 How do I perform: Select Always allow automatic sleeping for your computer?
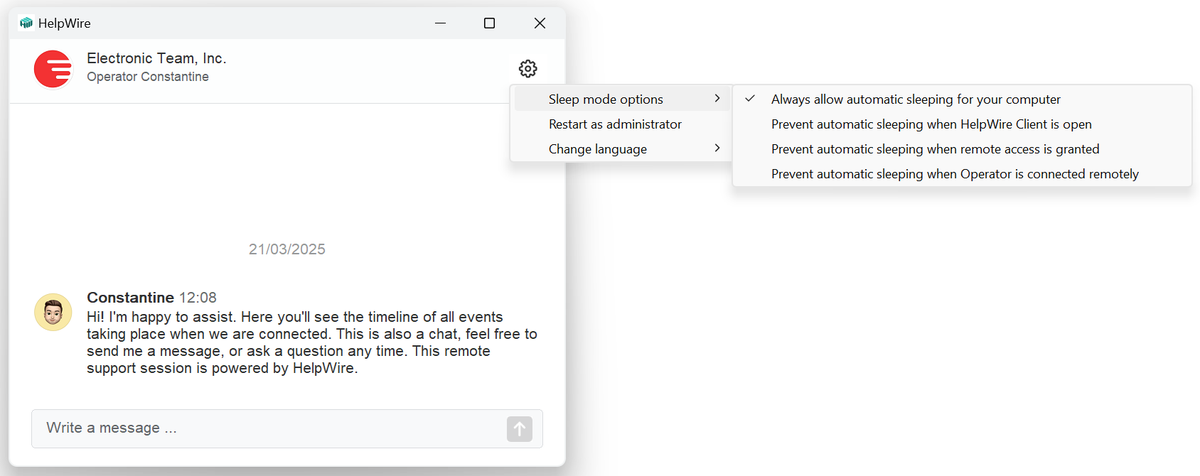[962, 99]
